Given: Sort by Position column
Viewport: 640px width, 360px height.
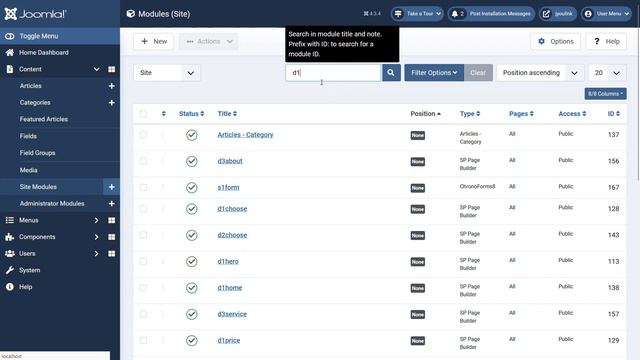Looking at the screenshot, I should 425,113.
